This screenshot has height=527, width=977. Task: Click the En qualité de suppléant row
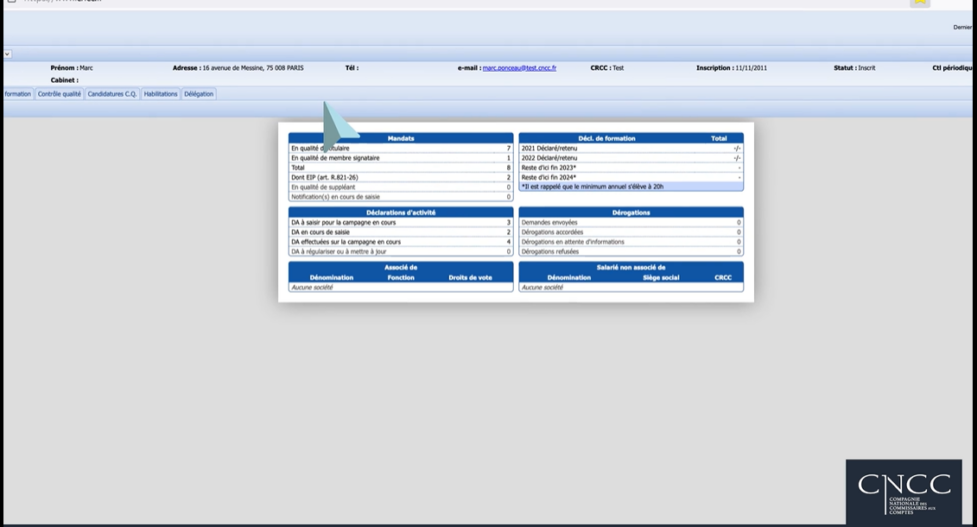point(401,187)
